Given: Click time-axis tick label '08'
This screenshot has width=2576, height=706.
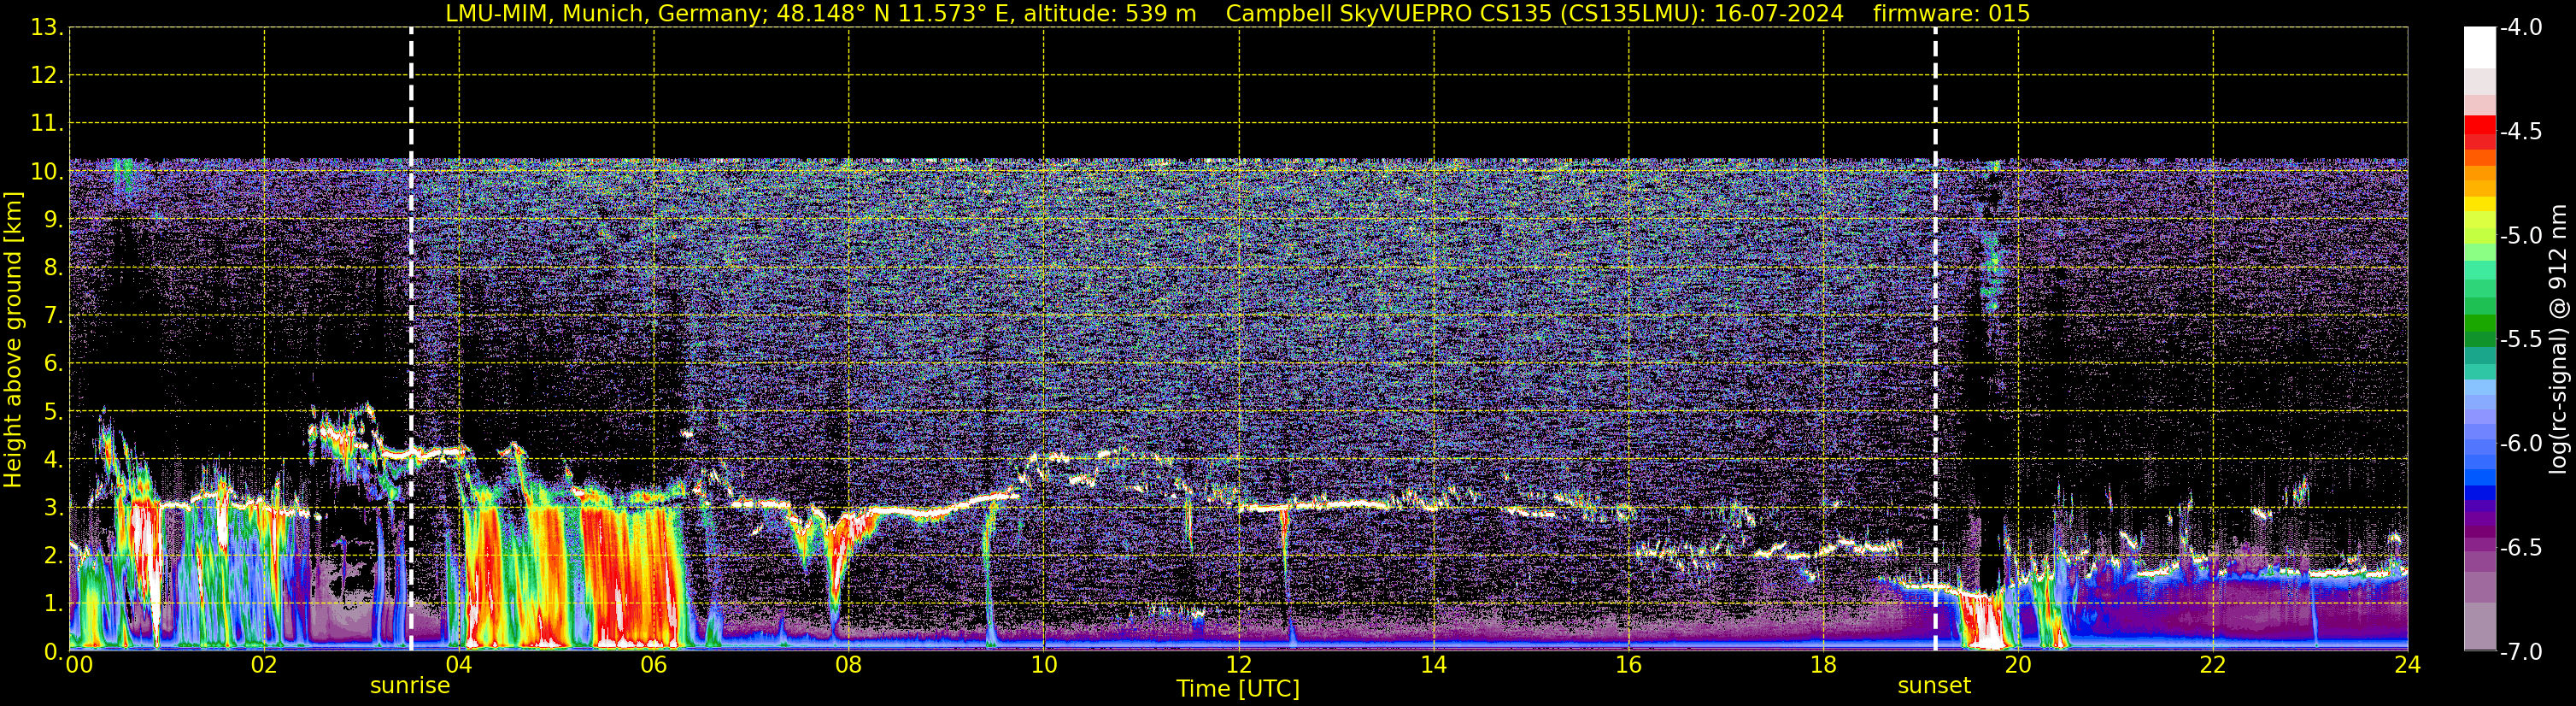Looking at the screenshot, I should pyautogui.click(x=849, y=665).
